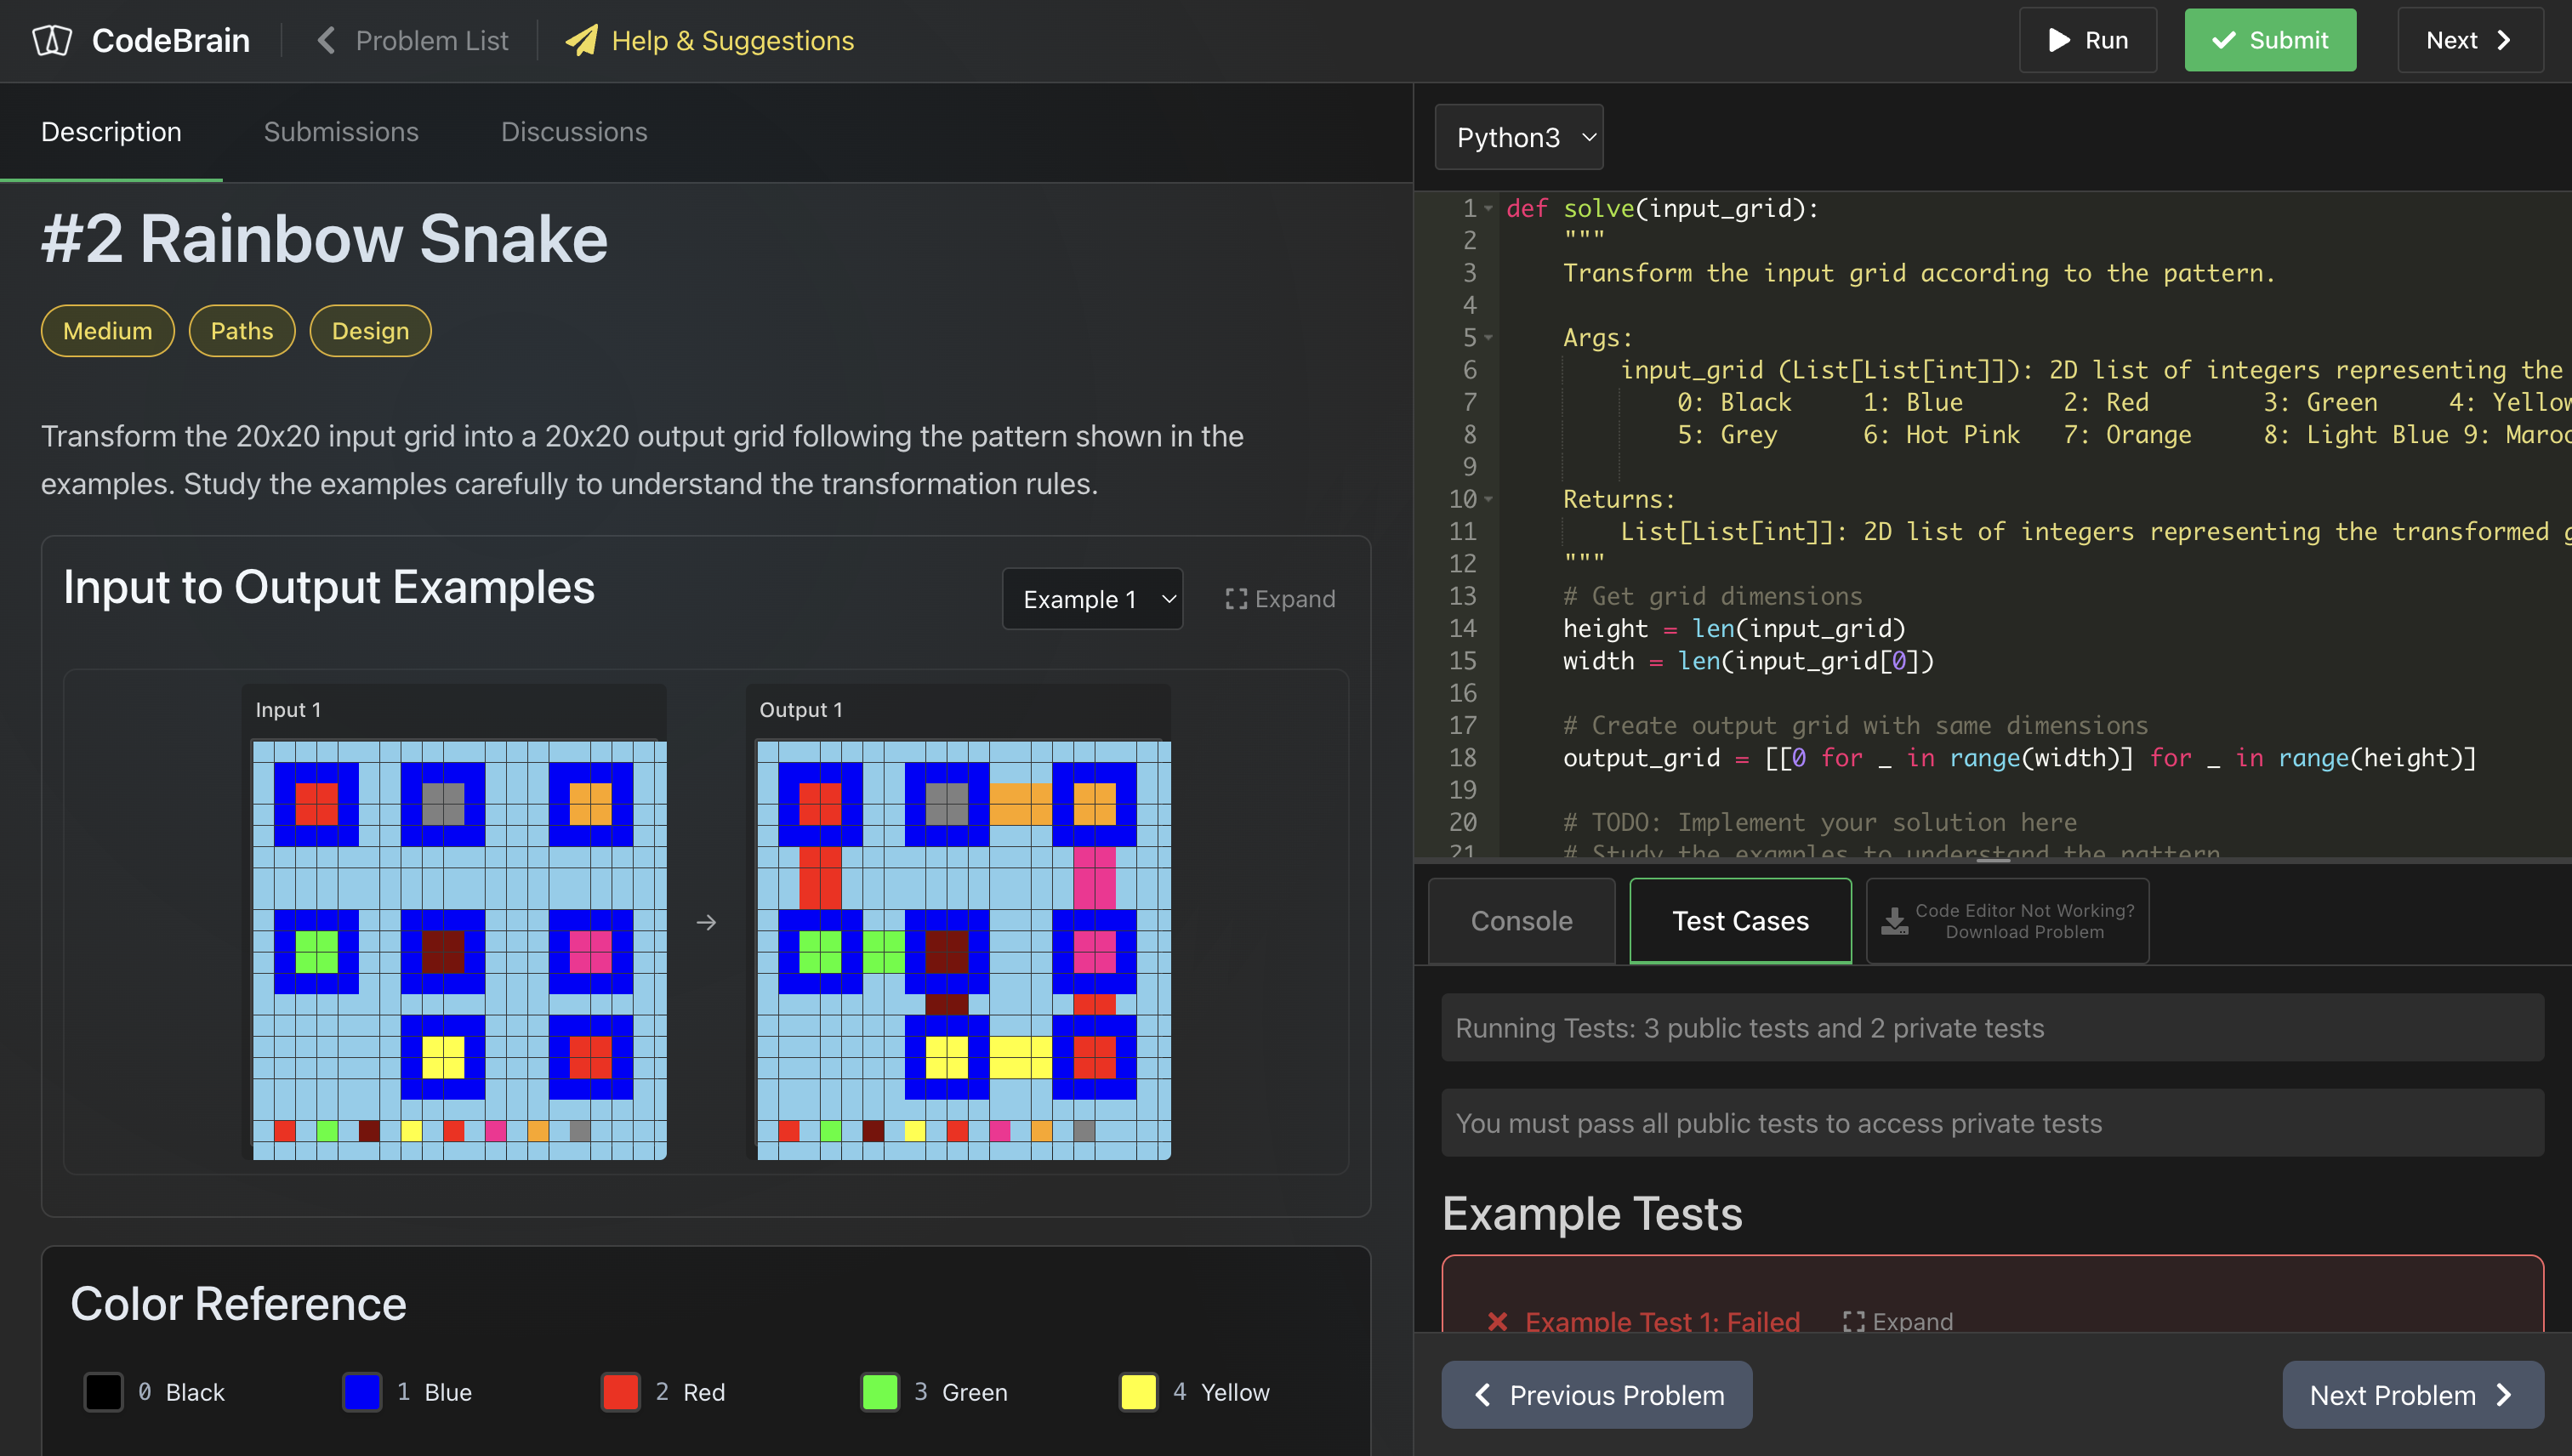The height and width of the screenshot is (1456, 2572).
Task: Expand the Input to Output Examples panel
Action: (x=1280, y=598)
